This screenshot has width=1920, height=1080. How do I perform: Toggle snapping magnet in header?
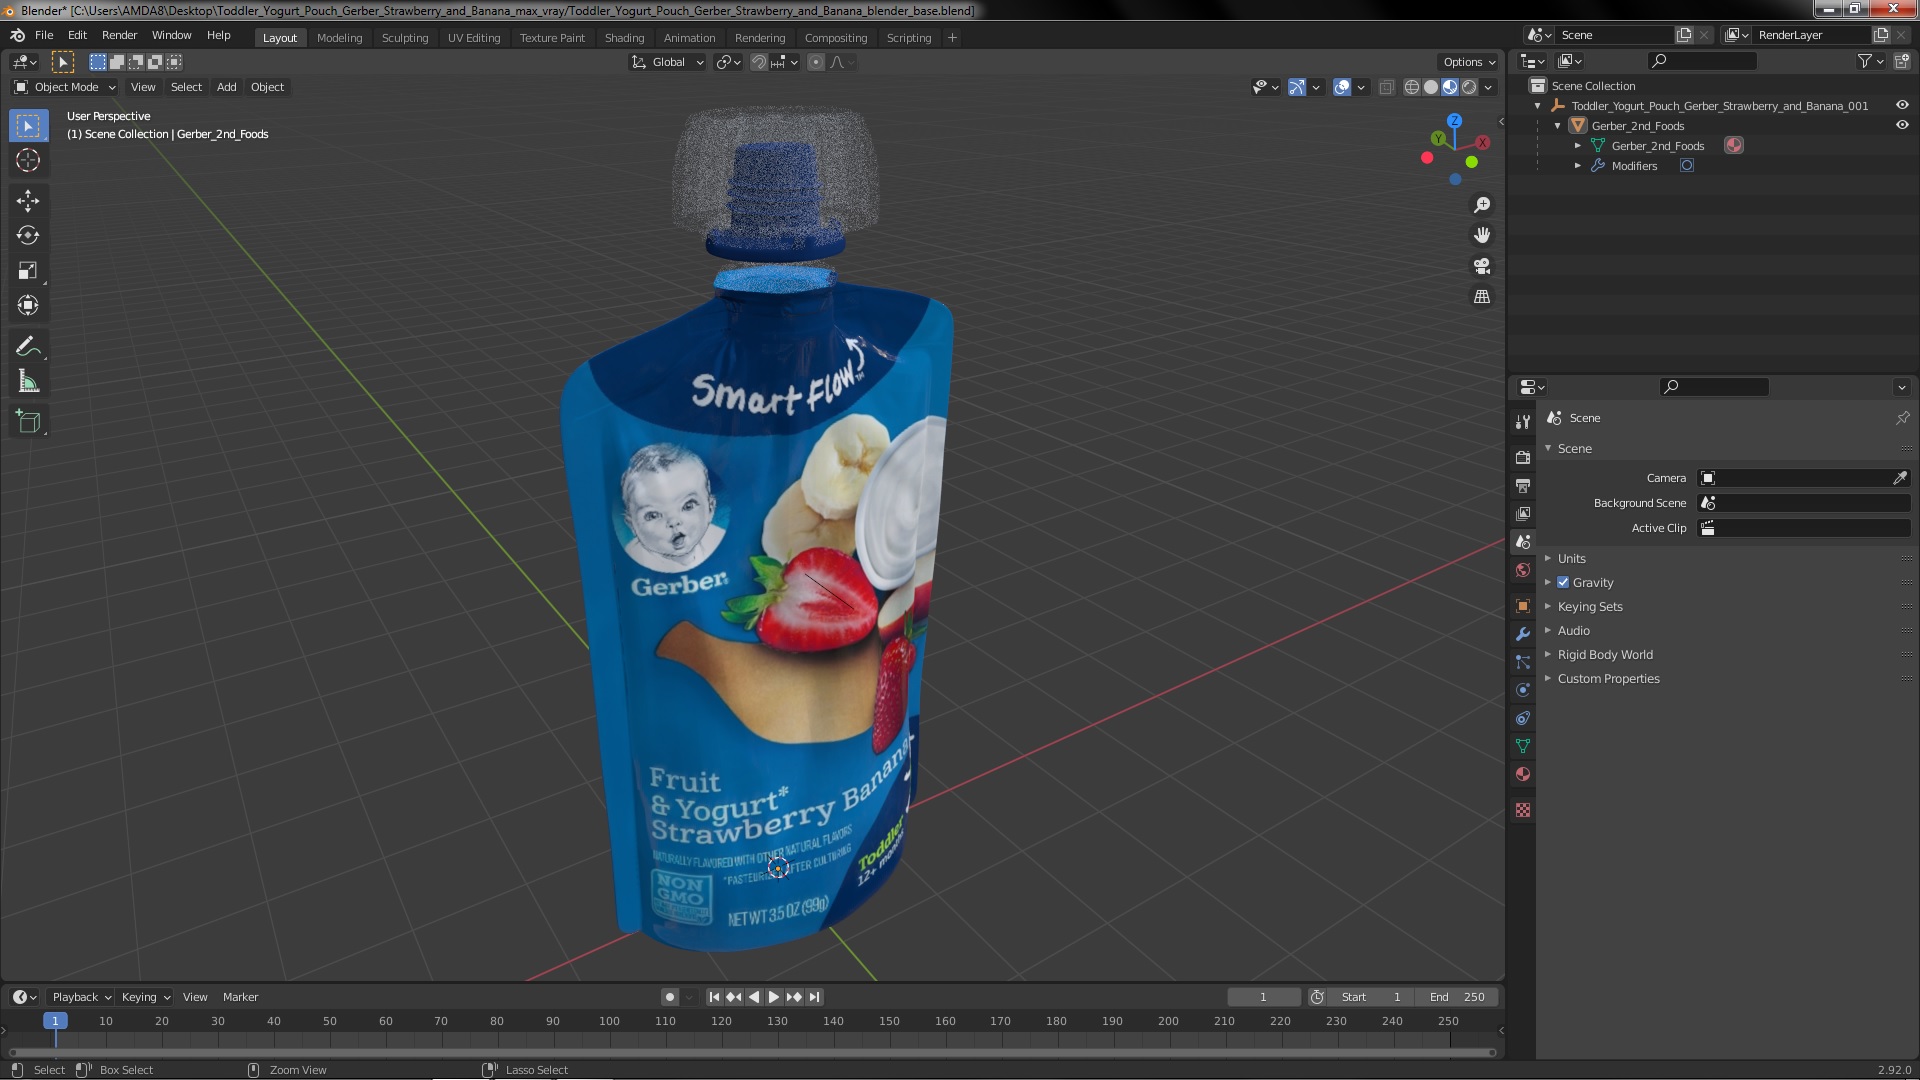[x=759, y=62]
